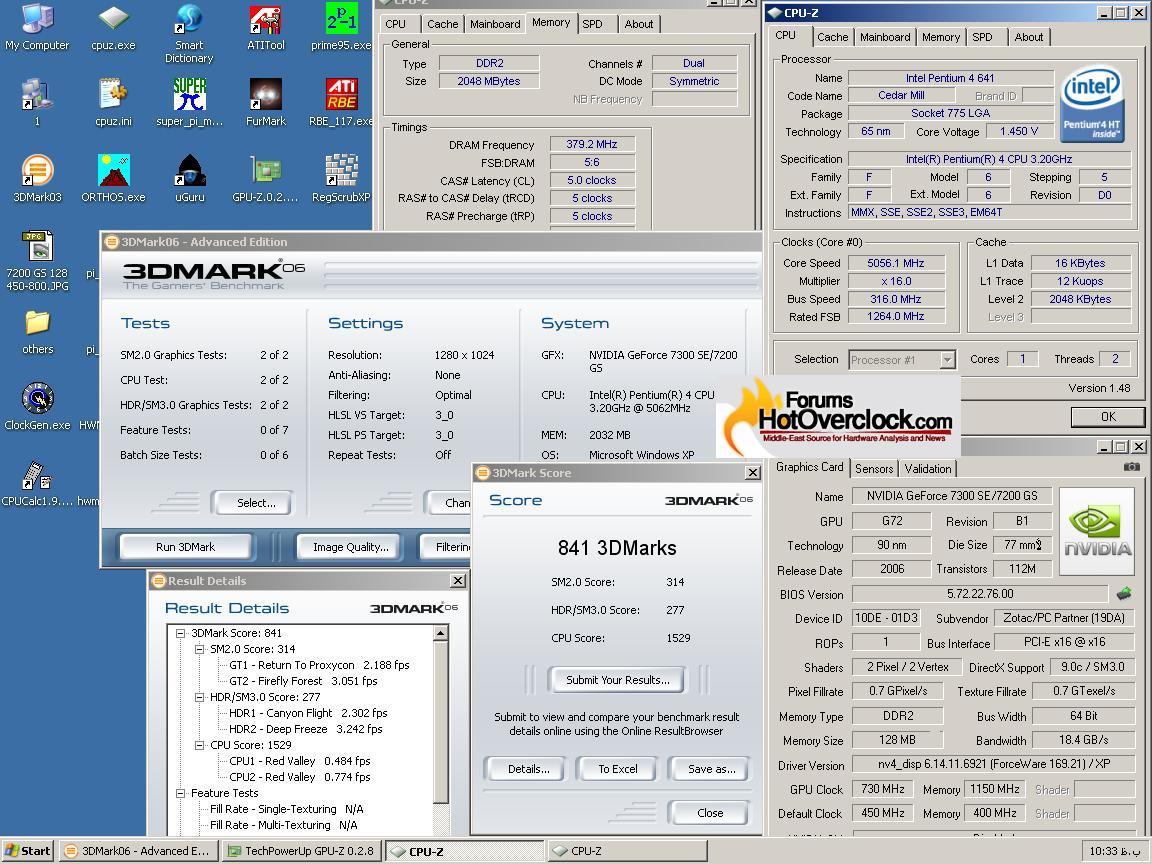Switch to Sensors tab in GPU-Z
Screen dimensions: 1152x864
click(x=874, y=468)
